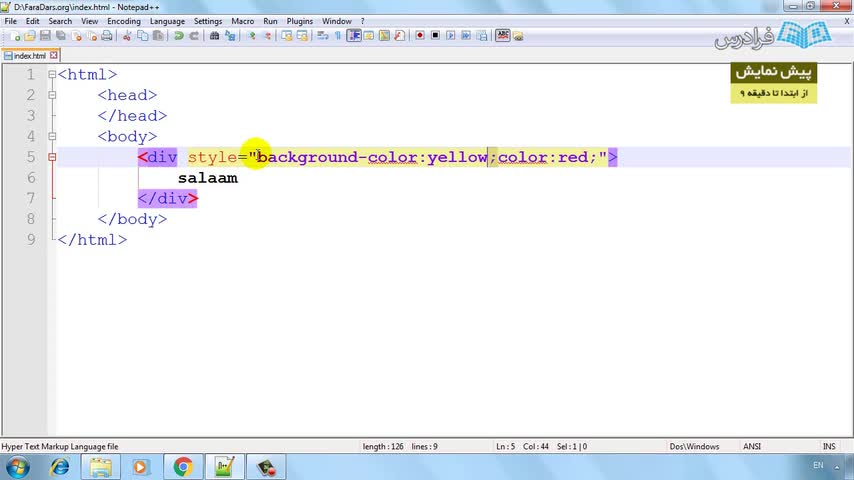This screenshot has height=480, width=854.
Task: Open the Plugins menu
Action: pos(300,21)
